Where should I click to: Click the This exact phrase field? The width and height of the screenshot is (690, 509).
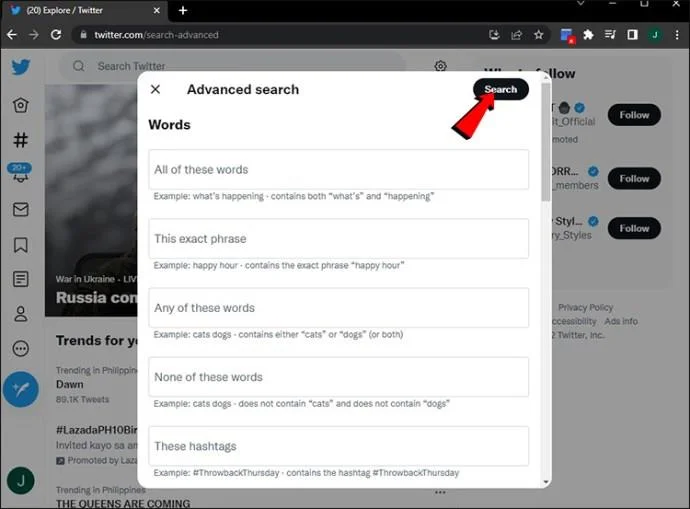[338, 238]
